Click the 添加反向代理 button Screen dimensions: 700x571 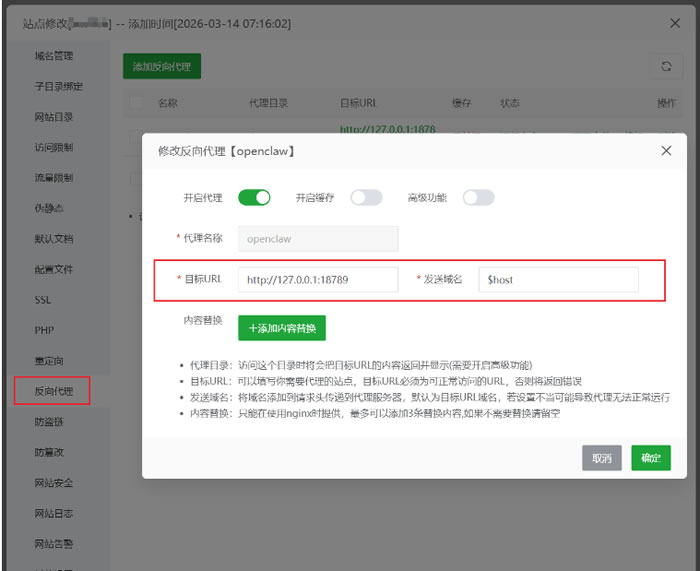tap(162, 66)
